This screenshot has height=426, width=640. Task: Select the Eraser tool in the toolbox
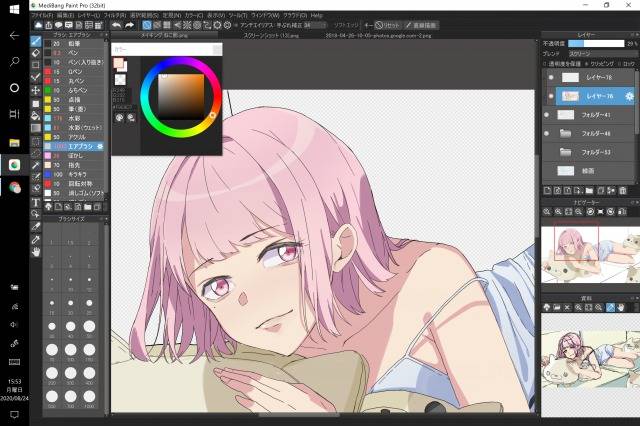pyautogui.click(x=36, y=53)
